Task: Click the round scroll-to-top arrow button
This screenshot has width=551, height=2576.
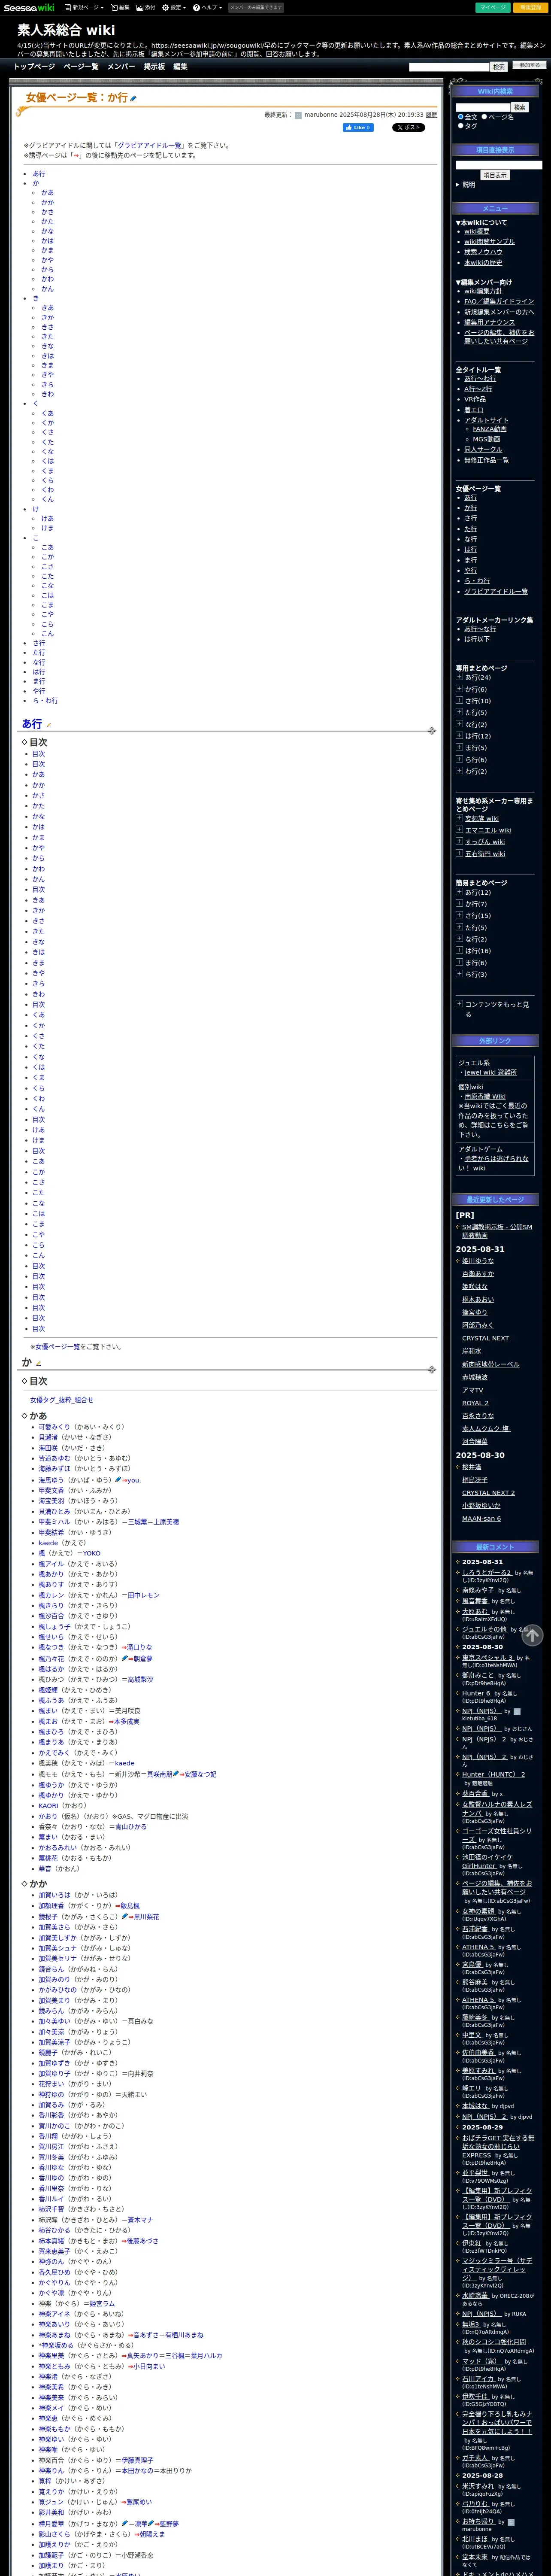Action: pos(532,1635)
